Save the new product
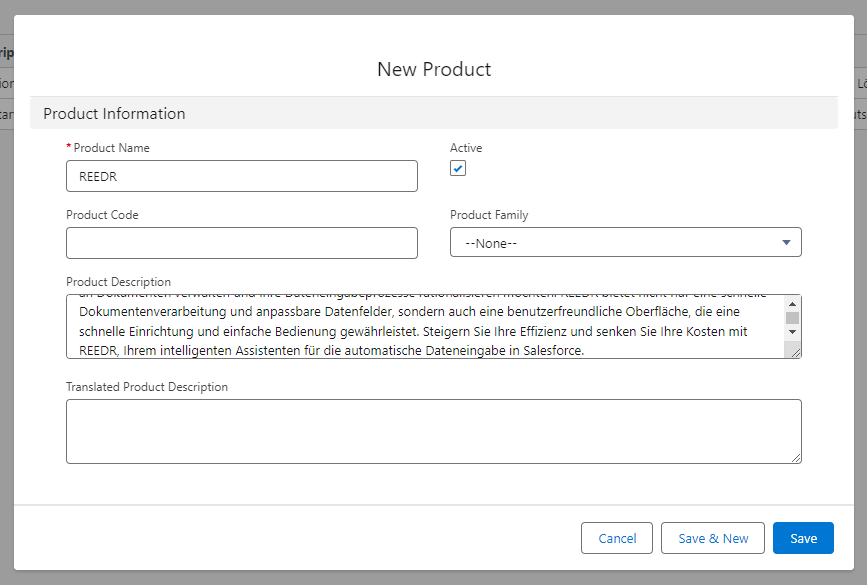The height and width of the screenshot is (585, 867). [803, 538]
